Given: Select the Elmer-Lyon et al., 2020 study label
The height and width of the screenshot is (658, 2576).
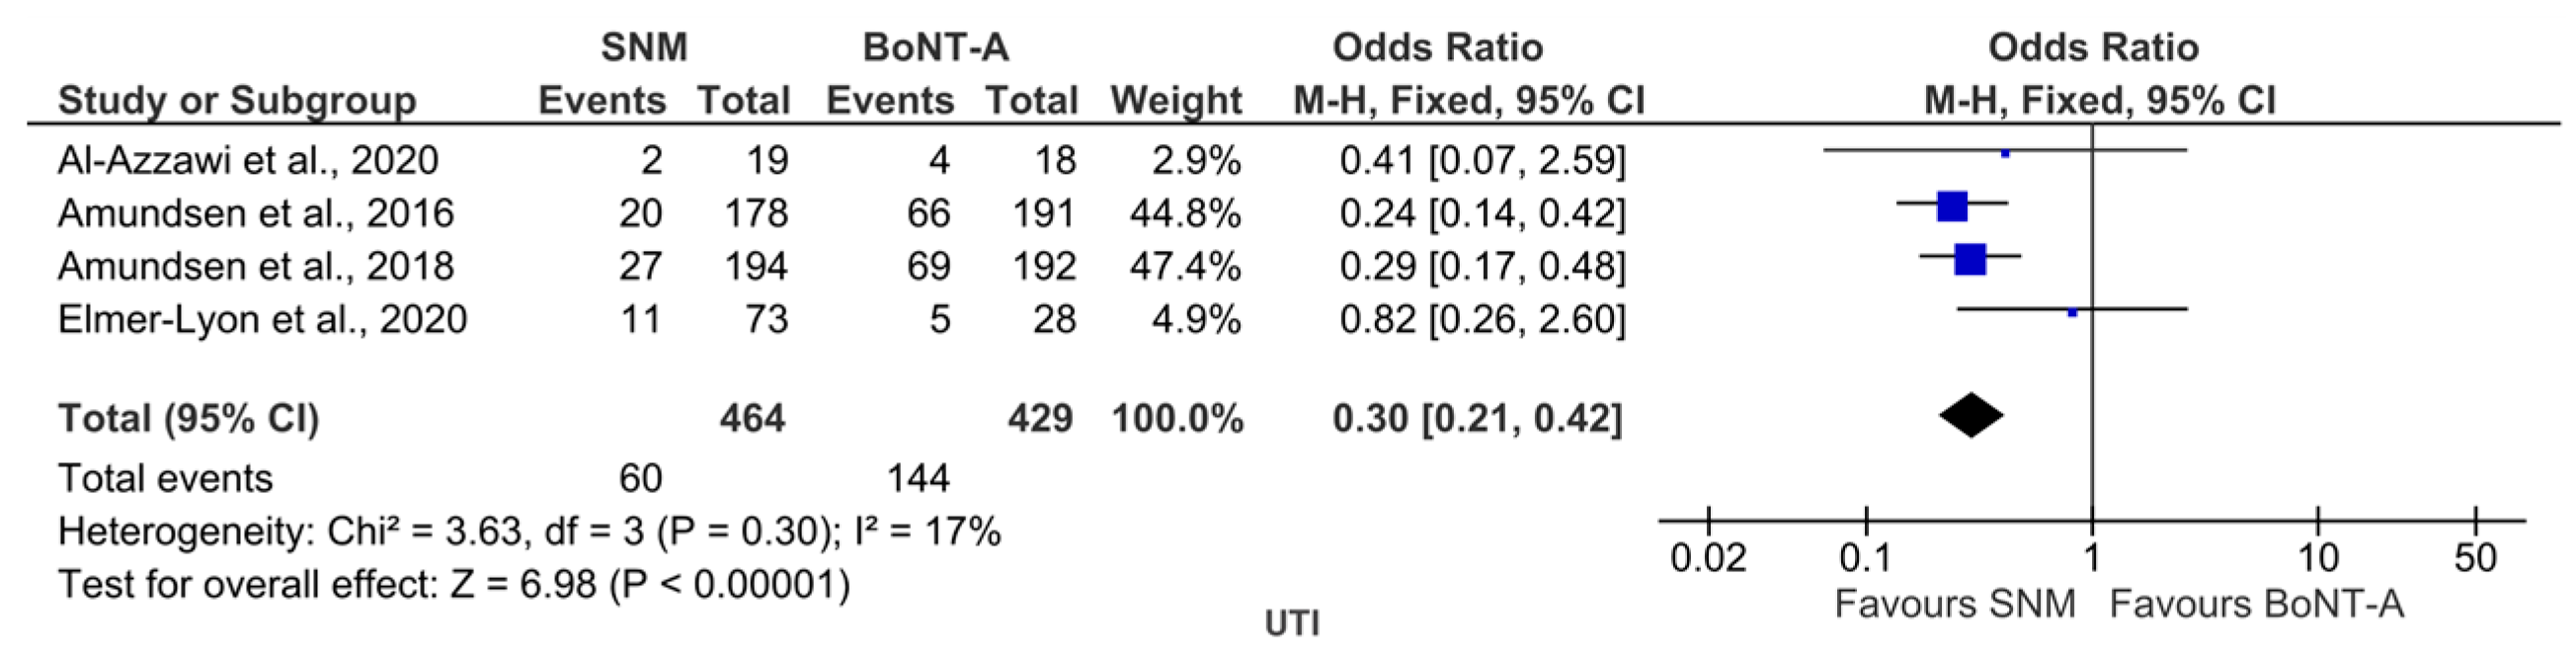Looking at the screenshot, I should (262, 319).
